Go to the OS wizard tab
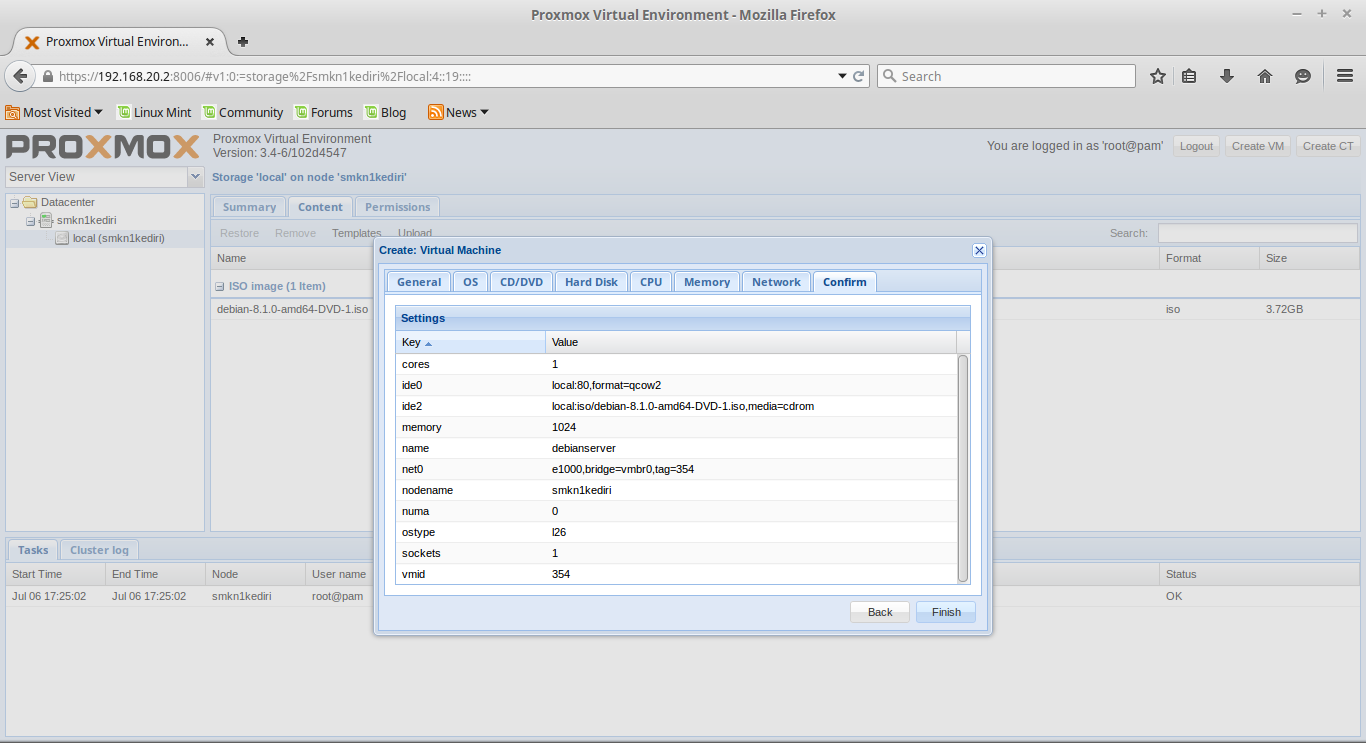1366x743 pixels. tap(470, 282)
